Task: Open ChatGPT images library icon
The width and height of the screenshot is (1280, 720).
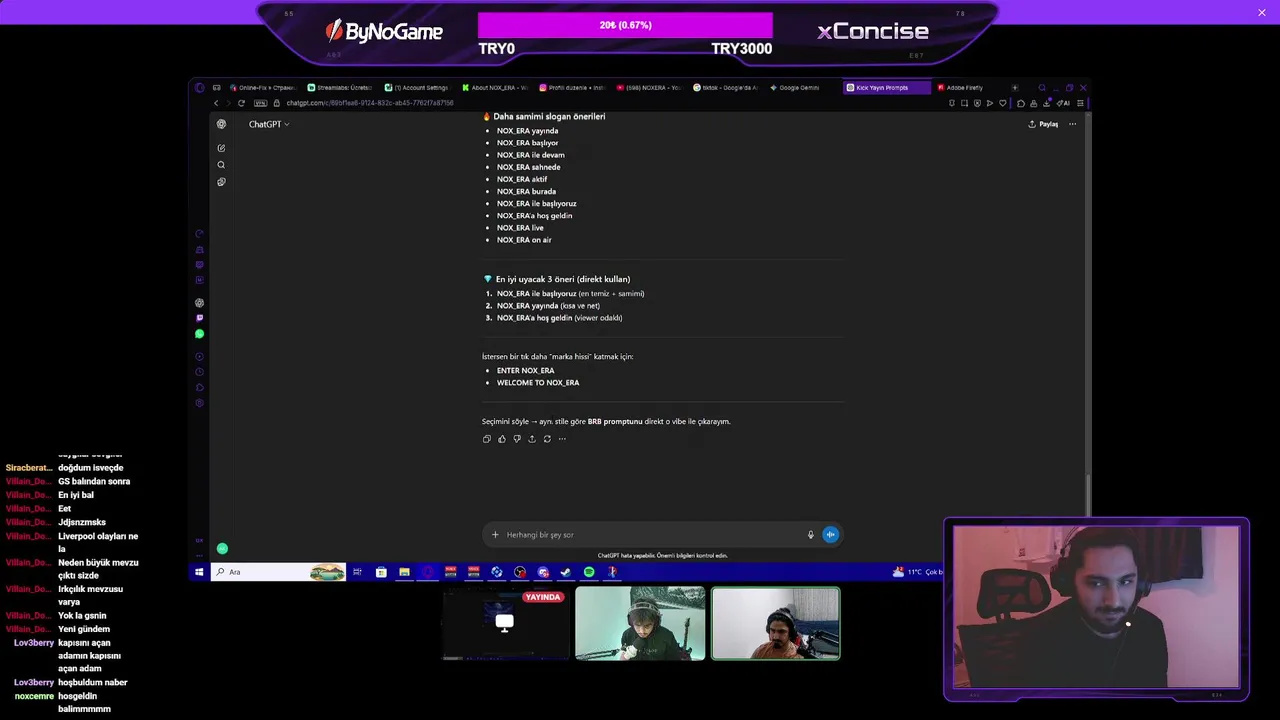Action: pos(221,182)
